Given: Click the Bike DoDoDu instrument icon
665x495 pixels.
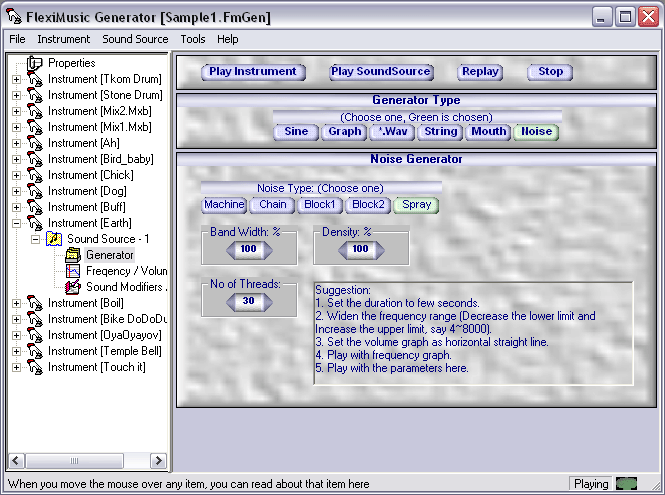Looking at the screenshot, I should click(x=35, y=319).
